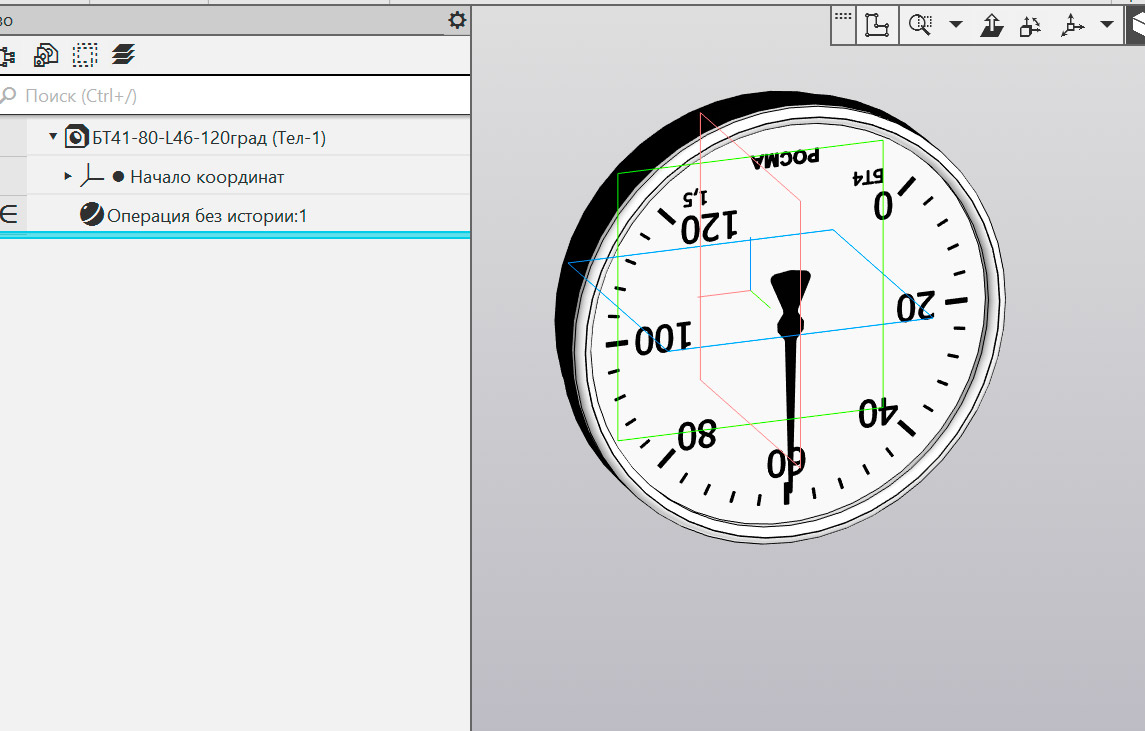1145x731 pixels.
Task: Toggle visibility dot next to Начало координат
Action: click(118, 177)
